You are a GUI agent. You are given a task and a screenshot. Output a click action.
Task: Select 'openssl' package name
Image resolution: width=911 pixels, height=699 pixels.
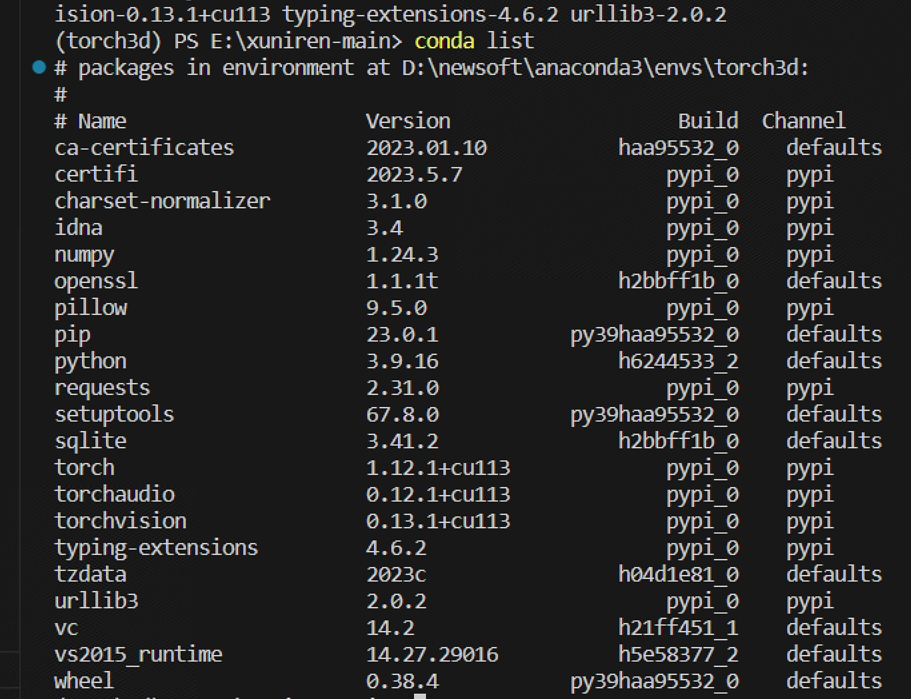click(x=96, y=281)
